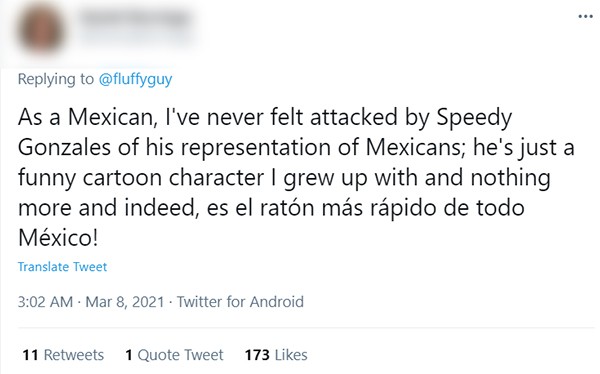
Task: Click the words funny cartoon character
Action: point(141,178)
